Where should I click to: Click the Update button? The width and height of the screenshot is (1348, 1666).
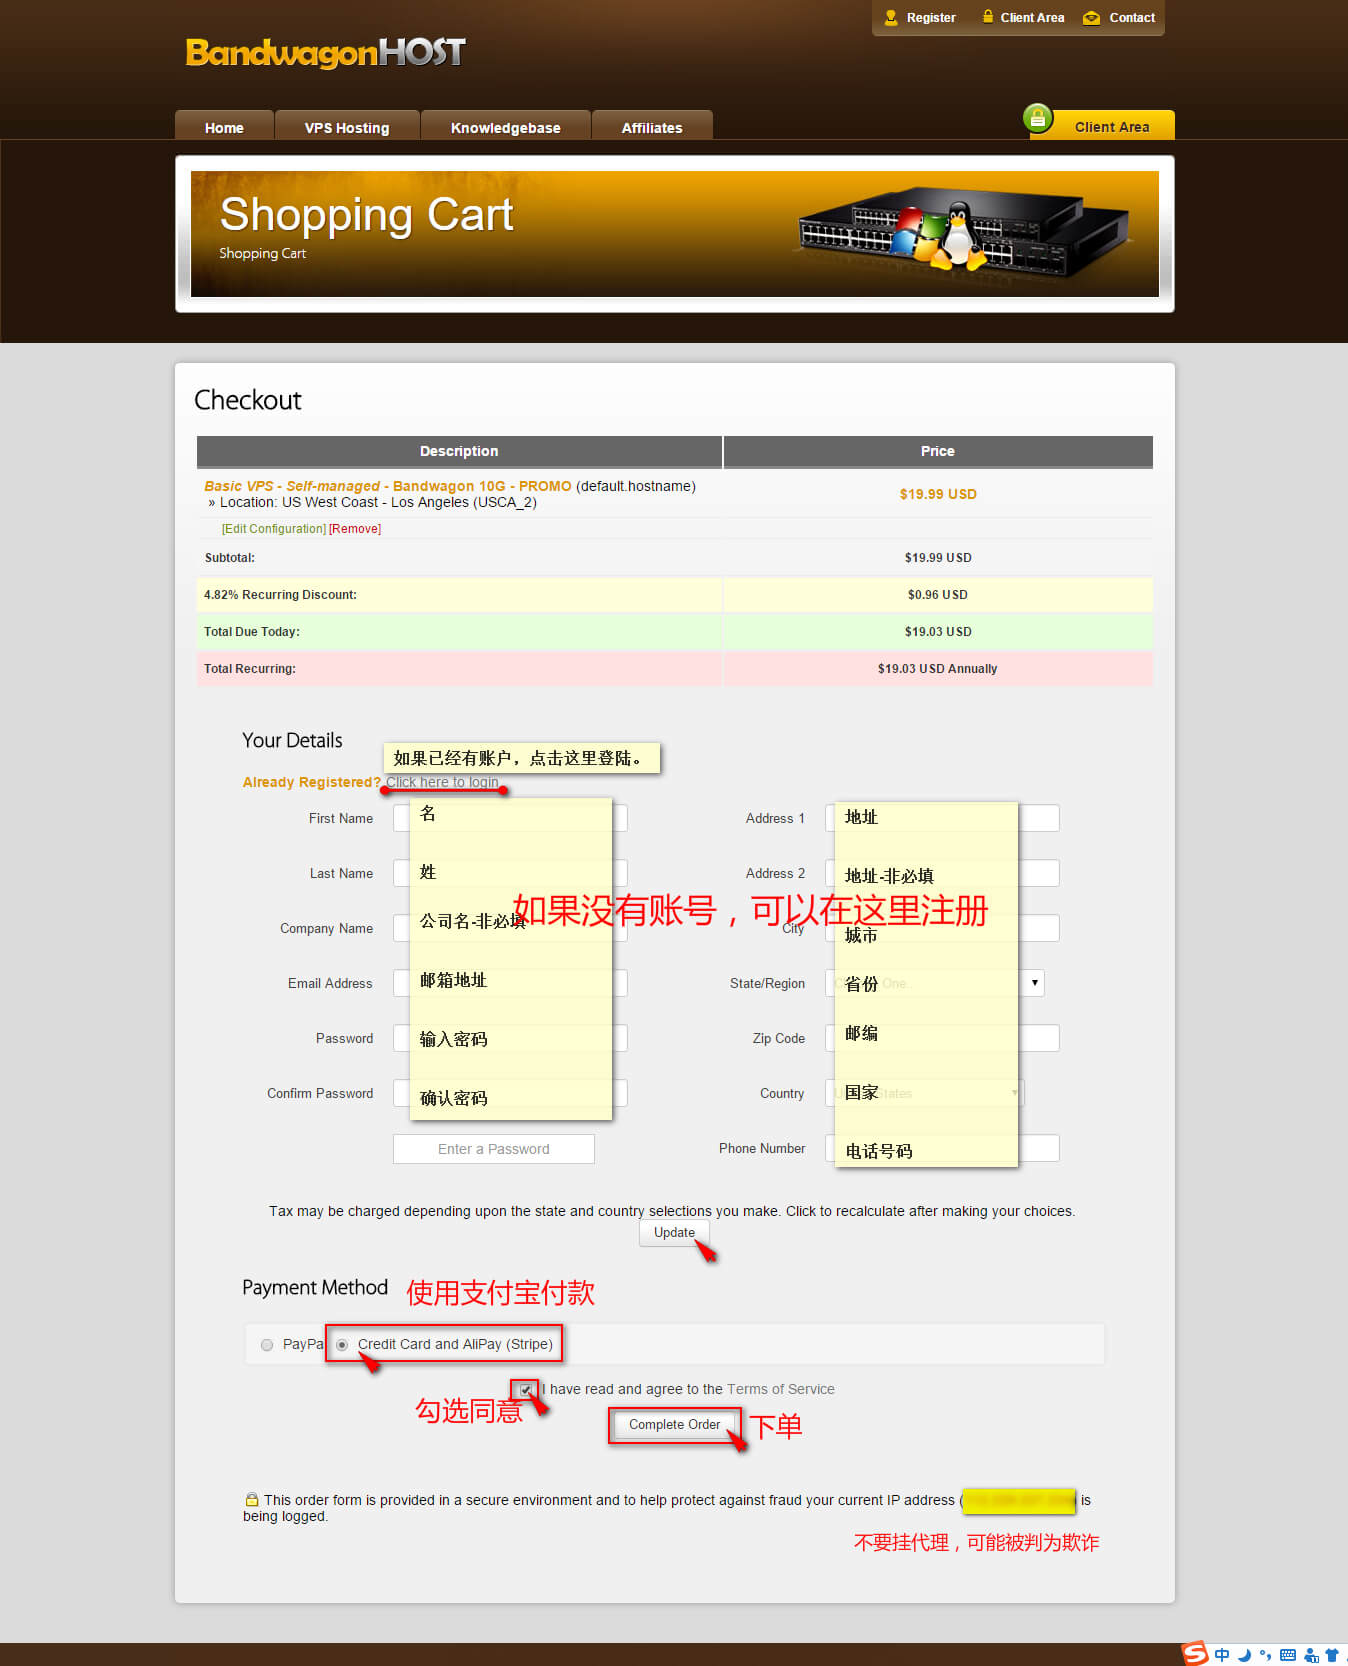point(674,1233)
